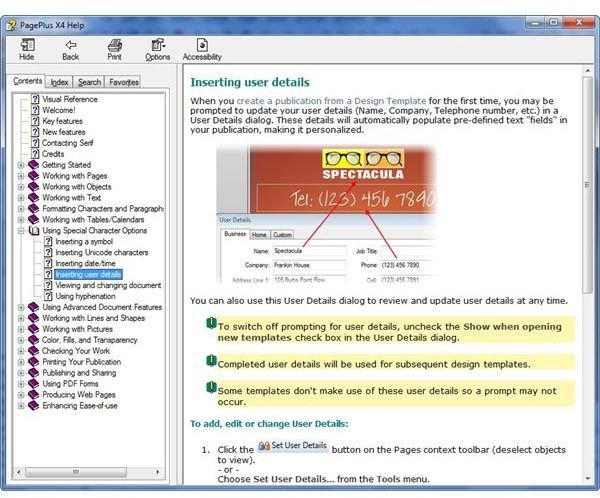Click the Accessibility toolbar icon
Screen dimensions: 600x498
202,45
